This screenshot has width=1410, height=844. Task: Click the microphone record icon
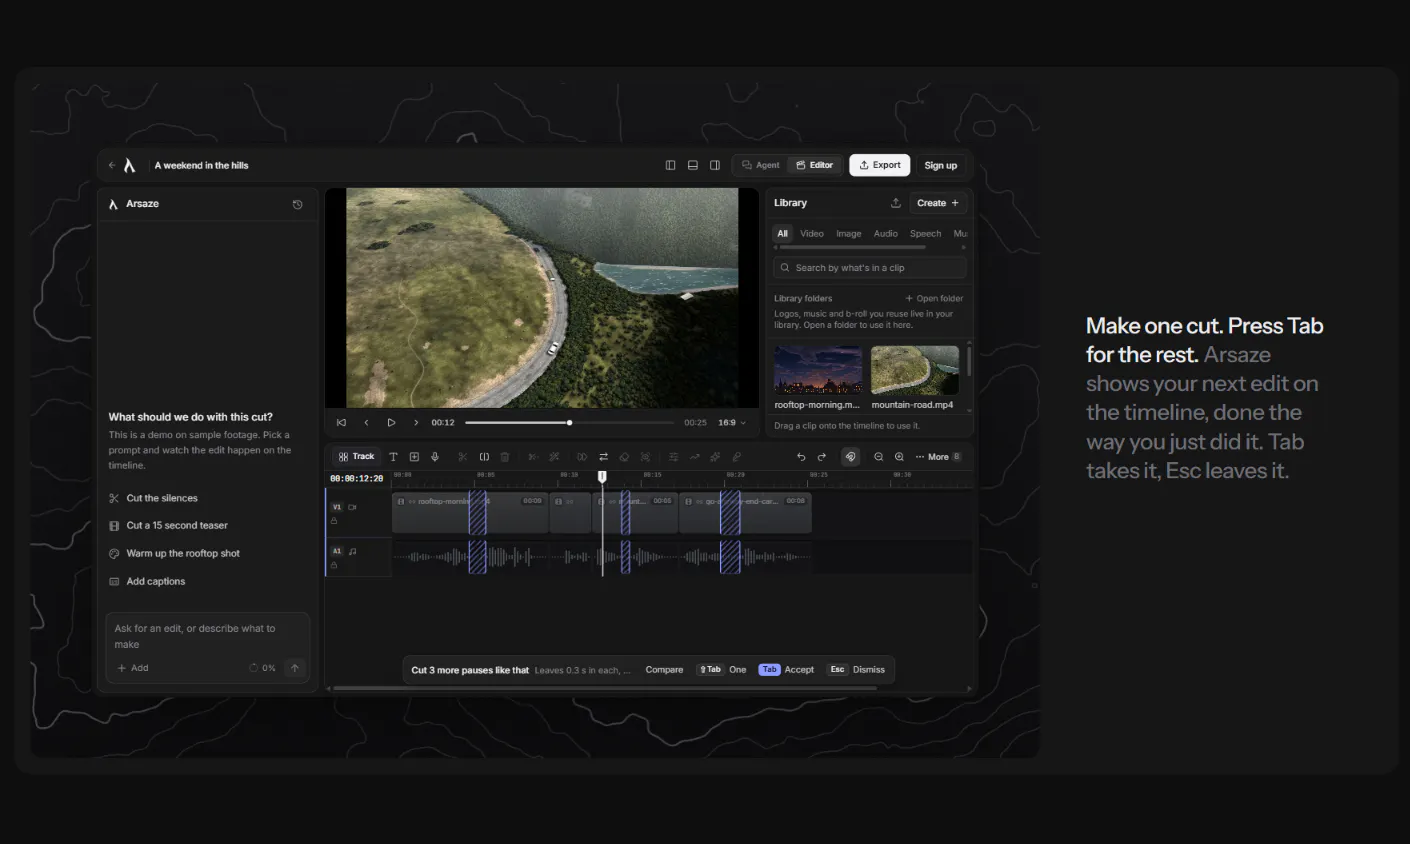435,457
